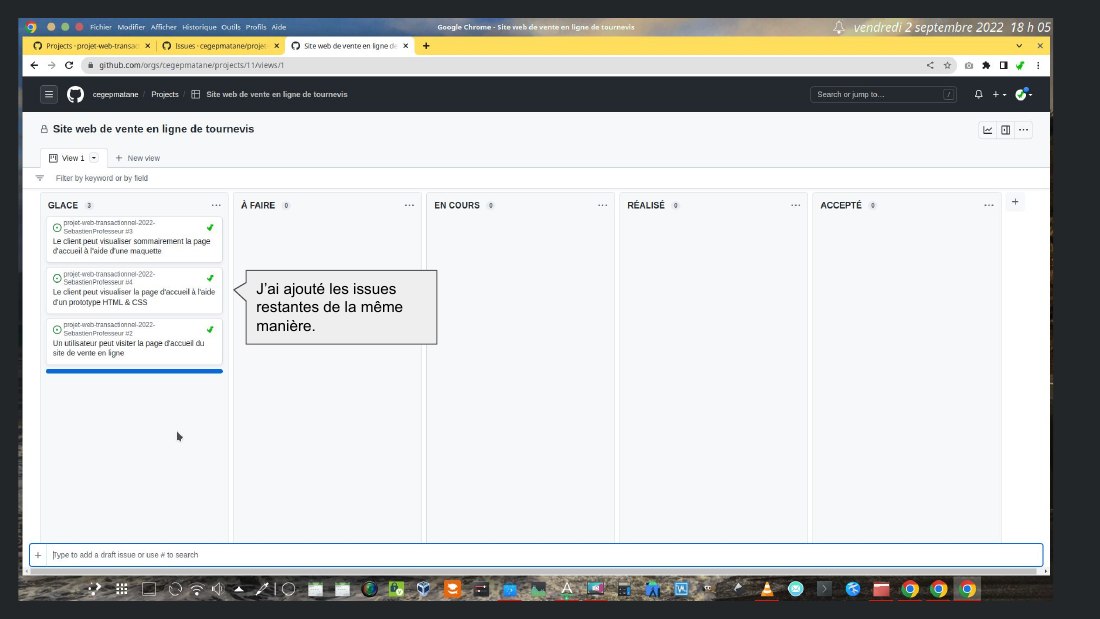Click the project title Site web de vente
The width and height of the screenshot is (1100, 619).
pos(153,129)
